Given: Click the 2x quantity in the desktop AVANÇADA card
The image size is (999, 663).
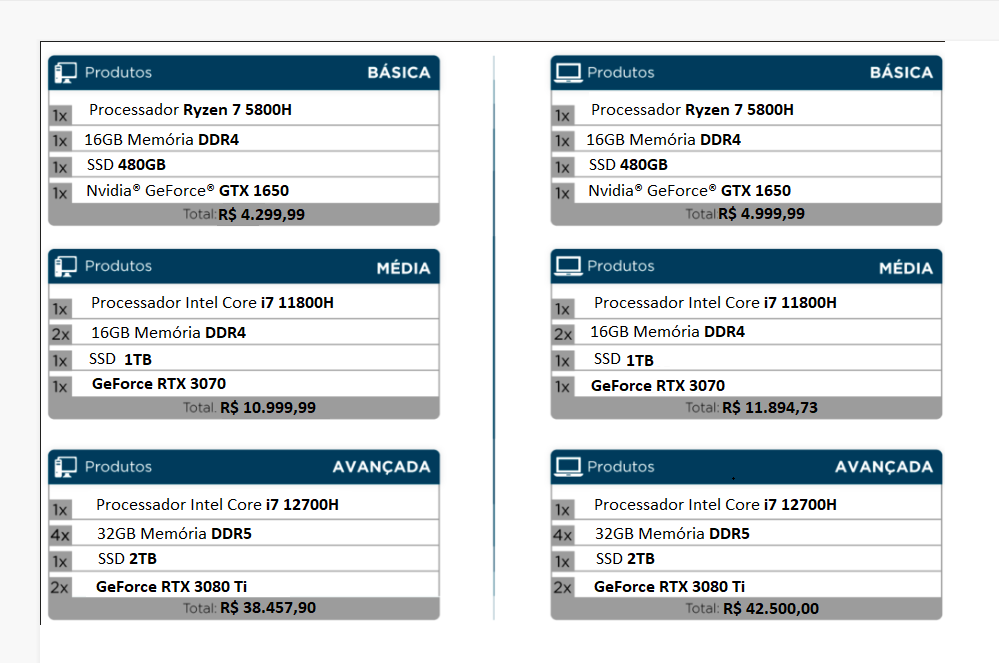Looking at the screenshot, I should pos(60,587).
